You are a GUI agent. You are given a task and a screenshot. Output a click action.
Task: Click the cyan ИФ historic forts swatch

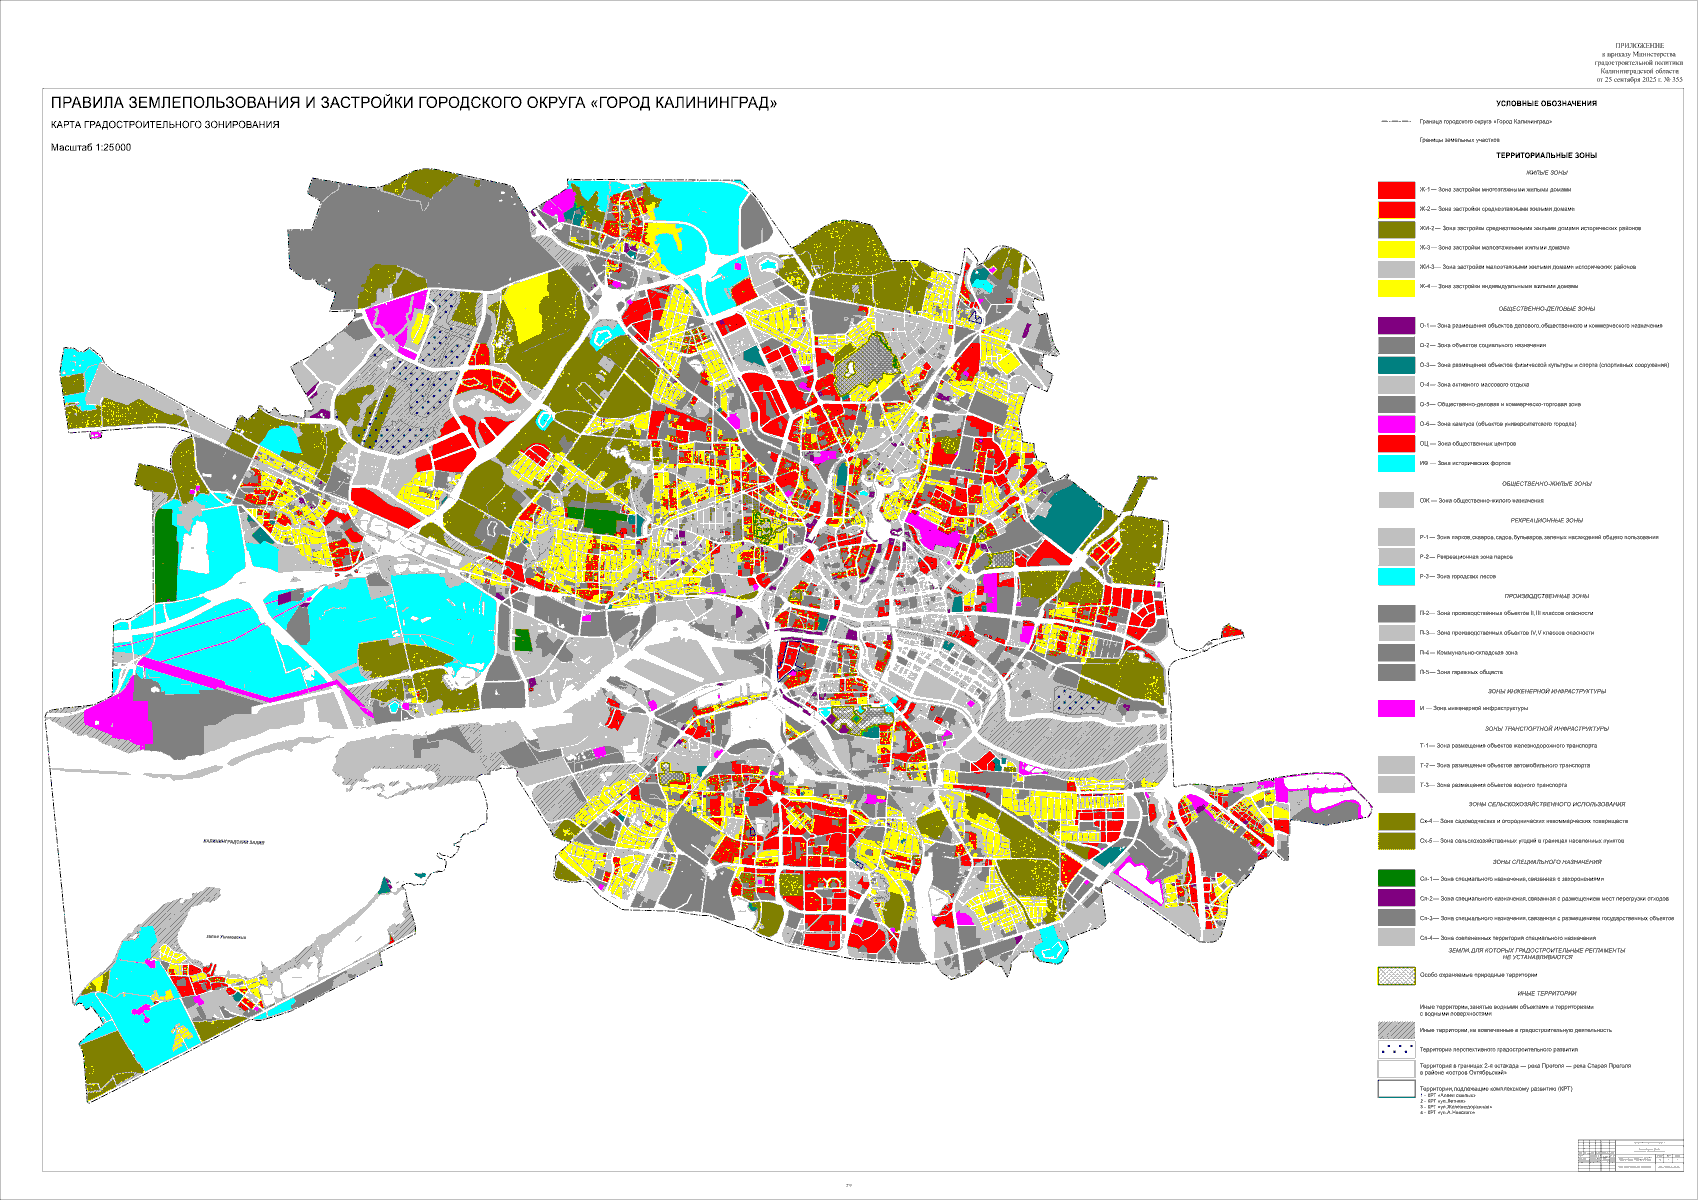(1396, 463)
